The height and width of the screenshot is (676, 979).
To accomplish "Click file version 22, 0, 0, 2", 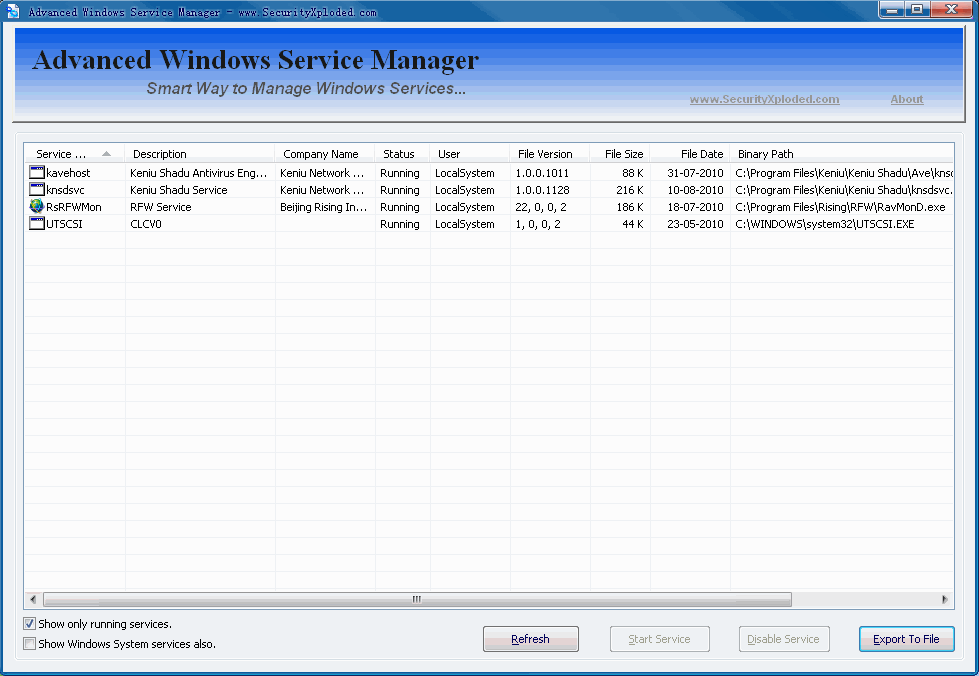I will (x=541, y=207).
